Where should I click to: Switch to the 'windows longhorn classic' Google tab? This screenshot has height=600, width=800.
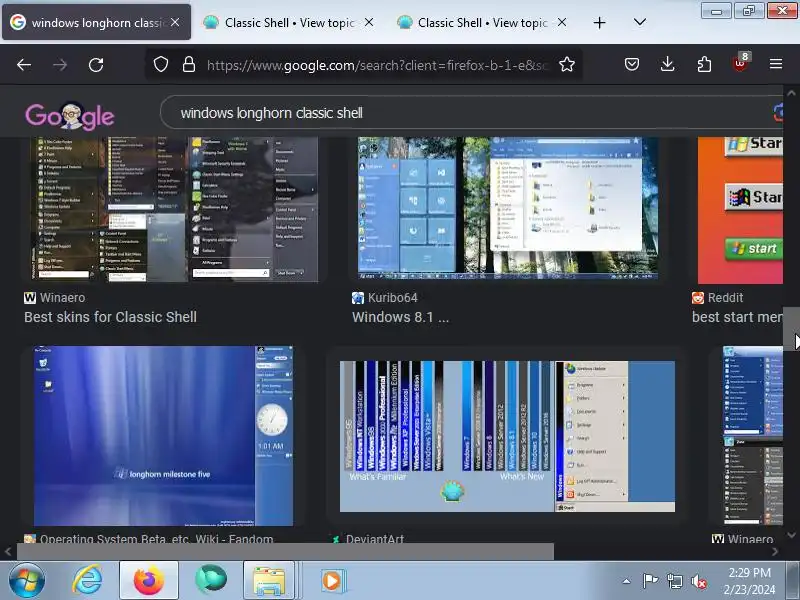(96, 22)
